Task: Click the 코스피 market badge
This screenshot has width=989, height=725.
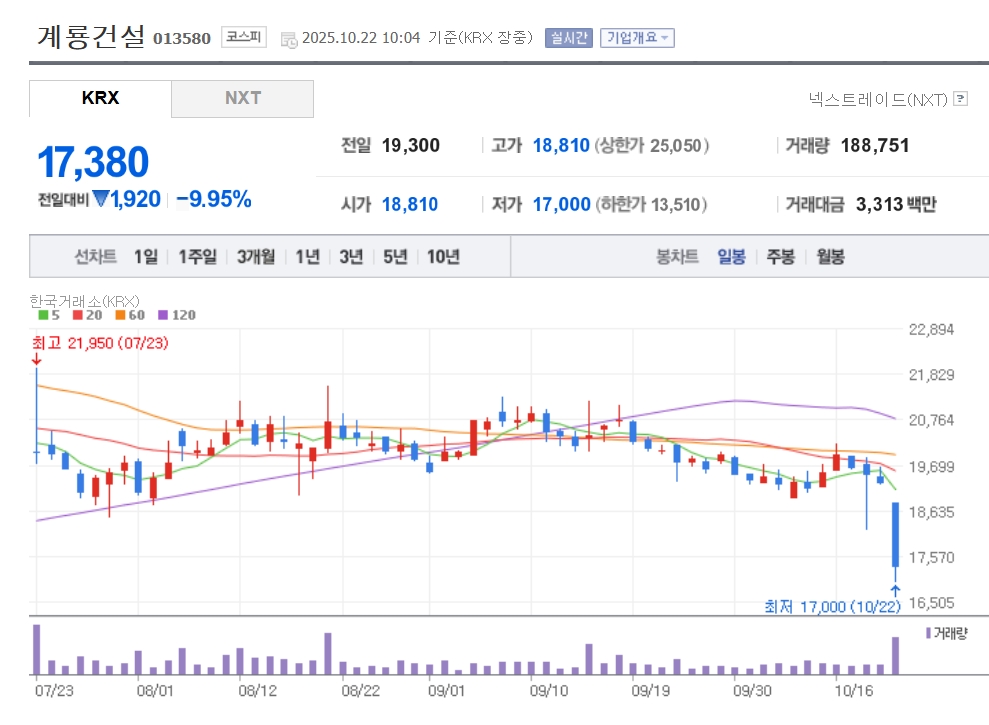Action: click(243, 37)
